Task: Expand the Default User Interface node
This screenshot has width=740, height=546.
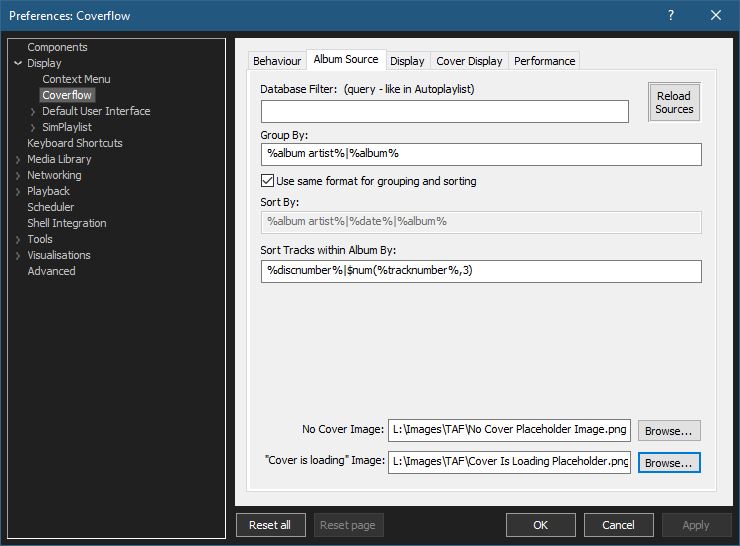Action: [33, 111]
